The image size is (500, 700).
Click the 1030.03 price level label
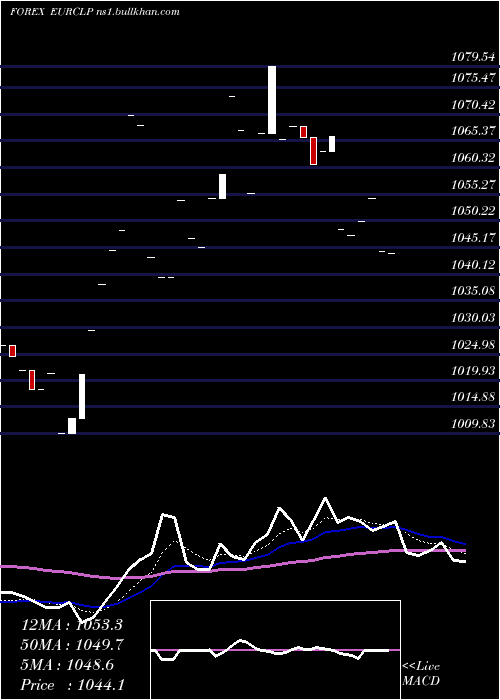[x=473, y=318]
